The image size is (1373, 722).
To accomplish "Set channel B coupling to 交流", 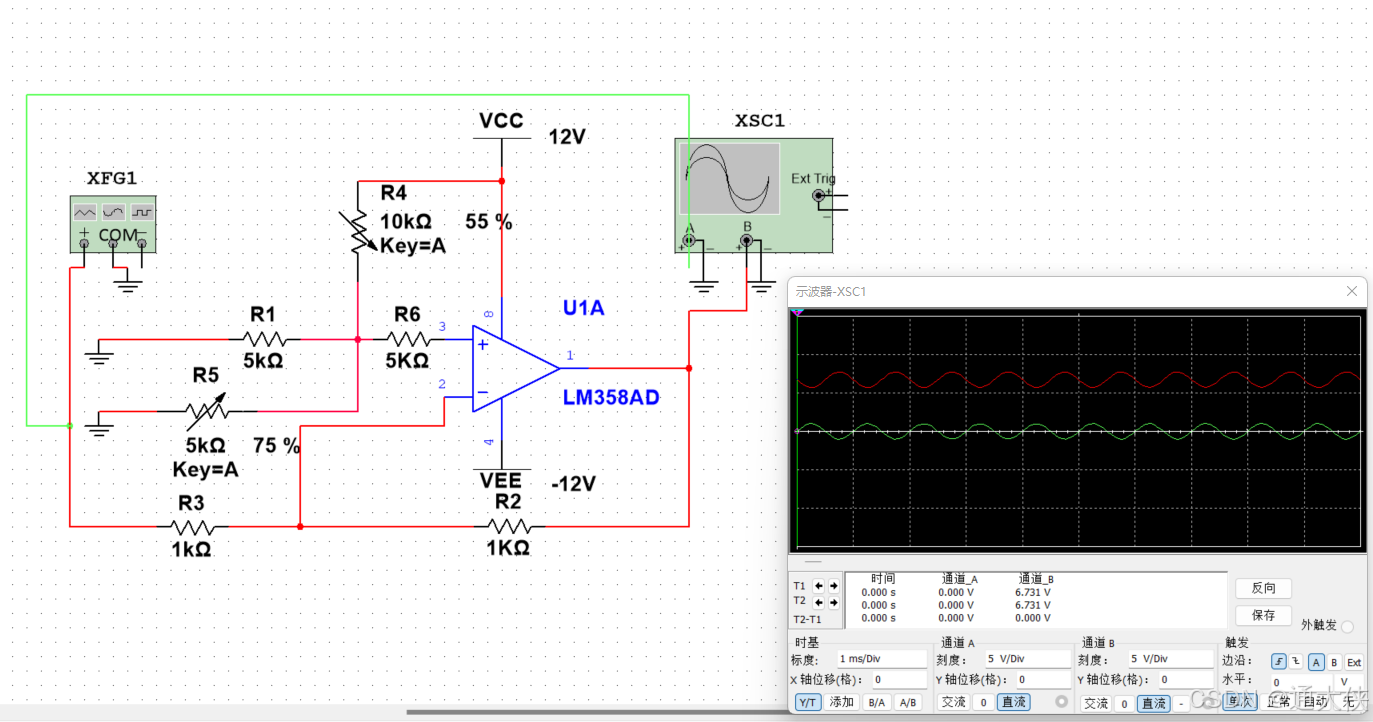I will point(1096,704).
